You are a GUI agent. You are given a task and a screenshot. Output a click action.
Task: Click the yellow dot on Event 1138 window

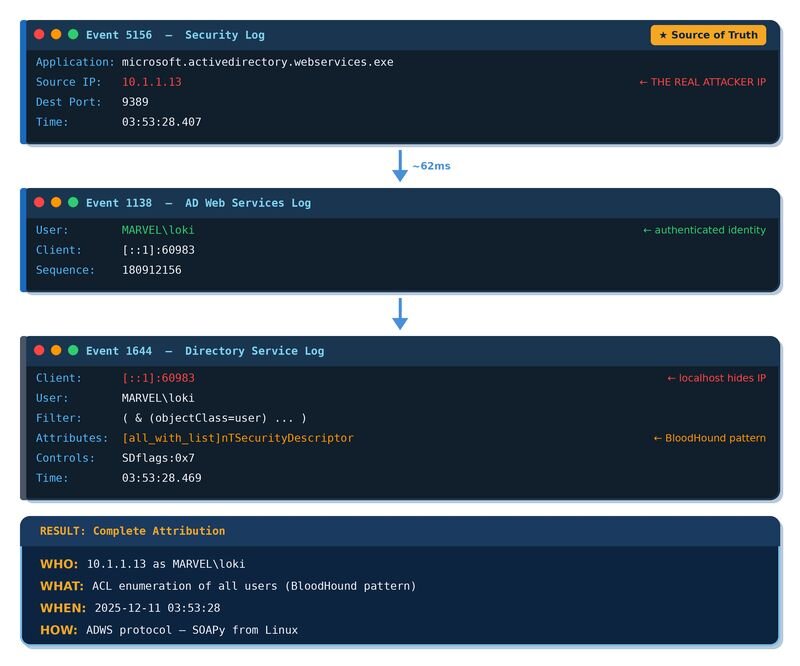tap(56, 203)
